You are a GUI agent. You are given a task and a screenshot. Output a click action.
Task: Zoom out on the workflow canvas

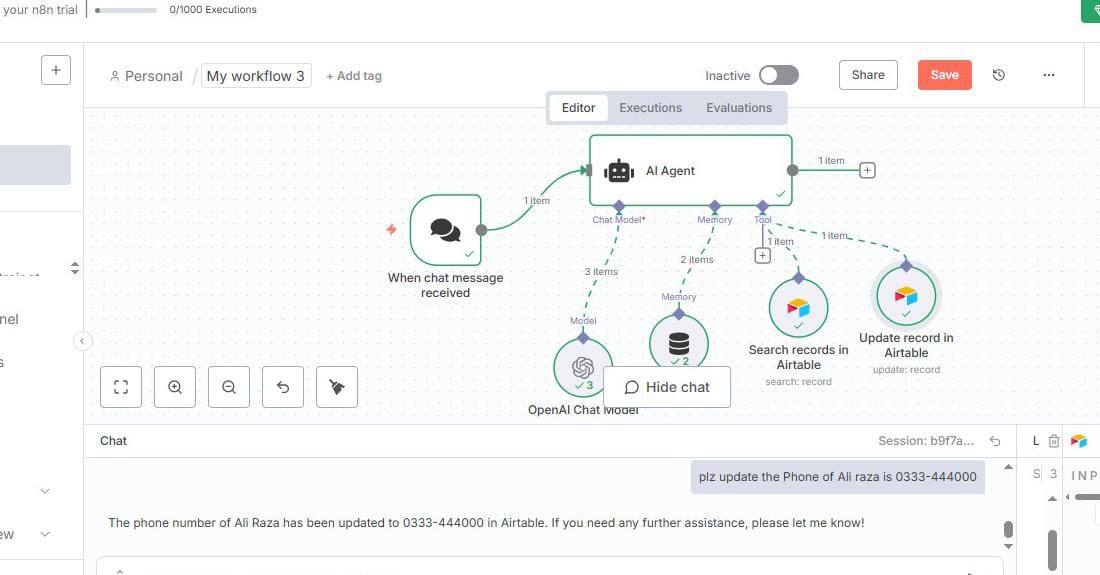[x=229, y=387]
